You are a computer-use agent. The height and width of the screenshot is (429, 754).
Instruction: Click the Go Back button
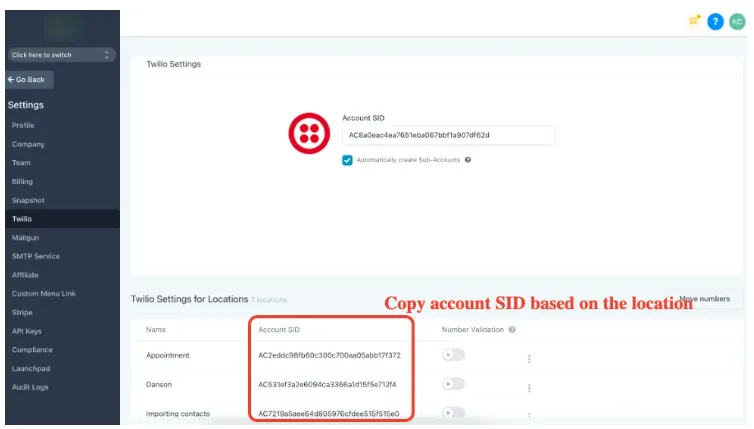(29, 79)
